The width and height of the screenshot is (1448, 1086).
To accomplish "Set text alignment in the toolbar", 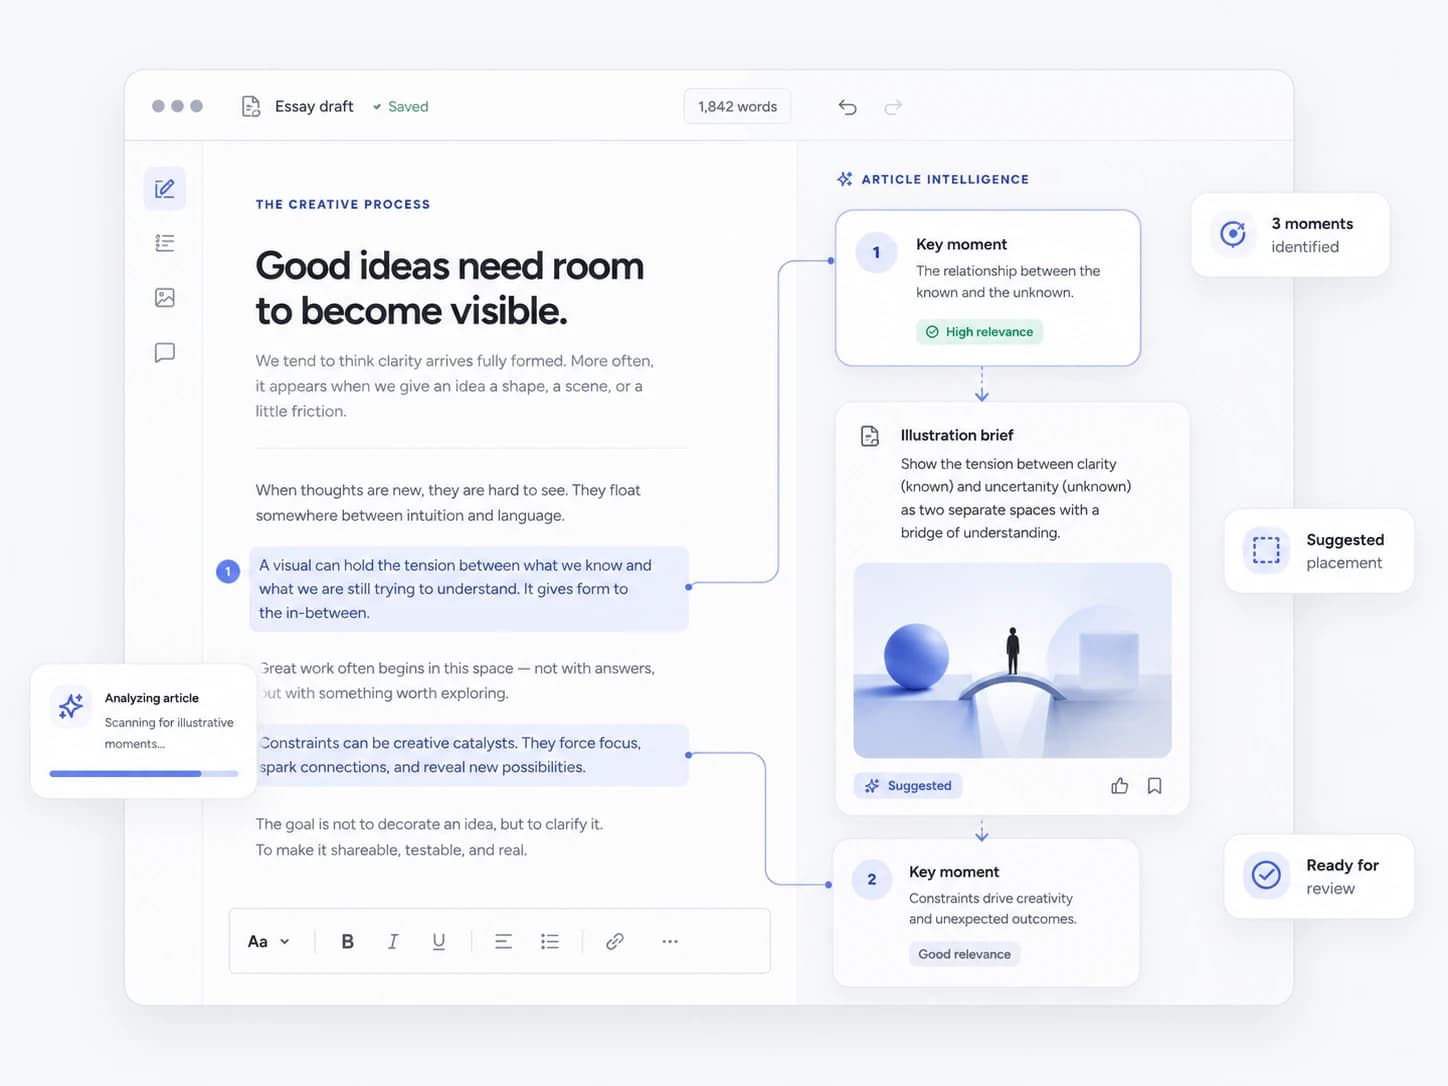I will click(503, 941).
